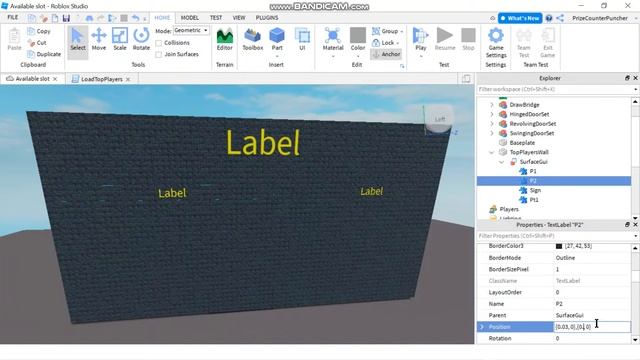Click the Save icon in quick access bar
Viewport: 640px width, 360px height.
coord(66,18)
